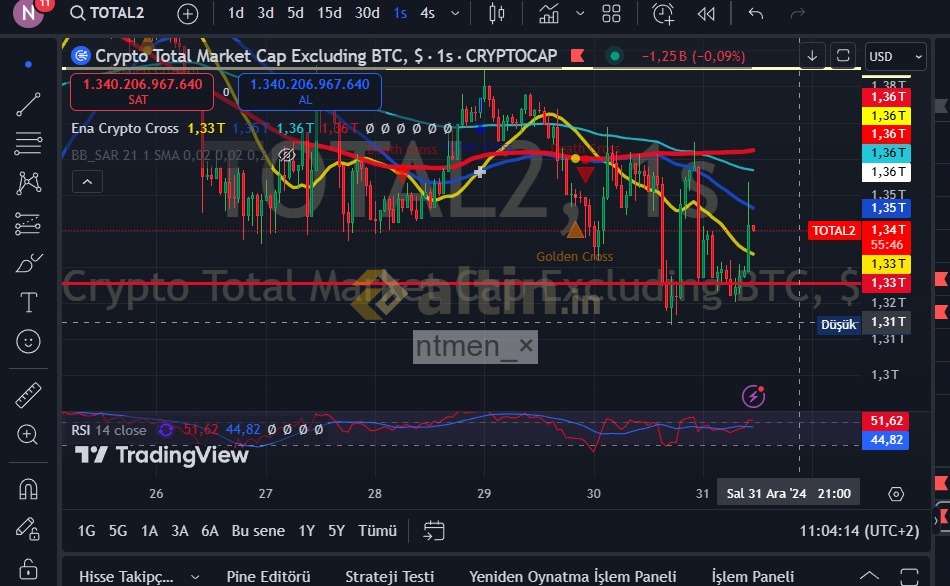Set the range to Tümü
Viewport: 950px width, 586px height.
[x=377, y=531]
